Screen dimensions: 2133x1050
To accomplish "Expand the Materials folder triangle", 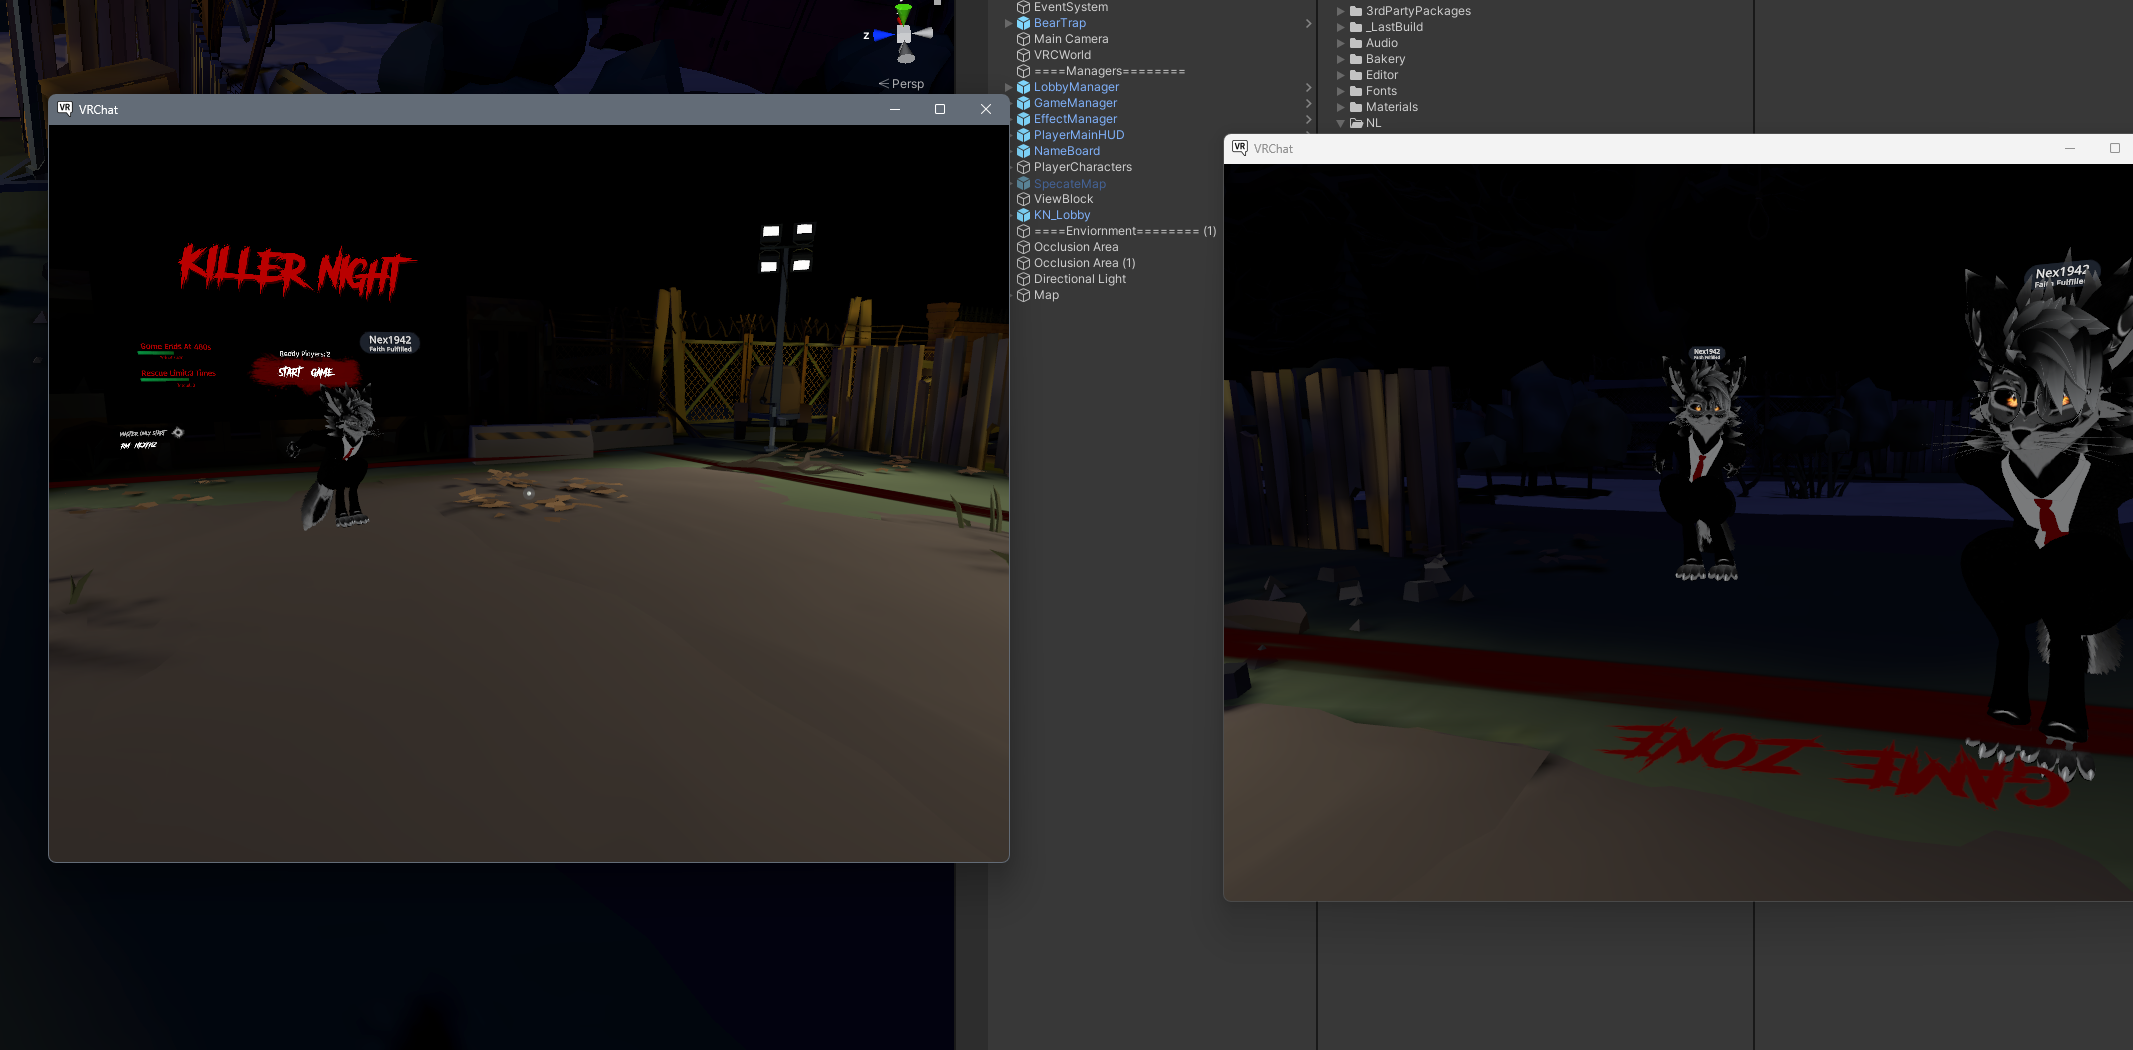I will (x=1341, y=107).
